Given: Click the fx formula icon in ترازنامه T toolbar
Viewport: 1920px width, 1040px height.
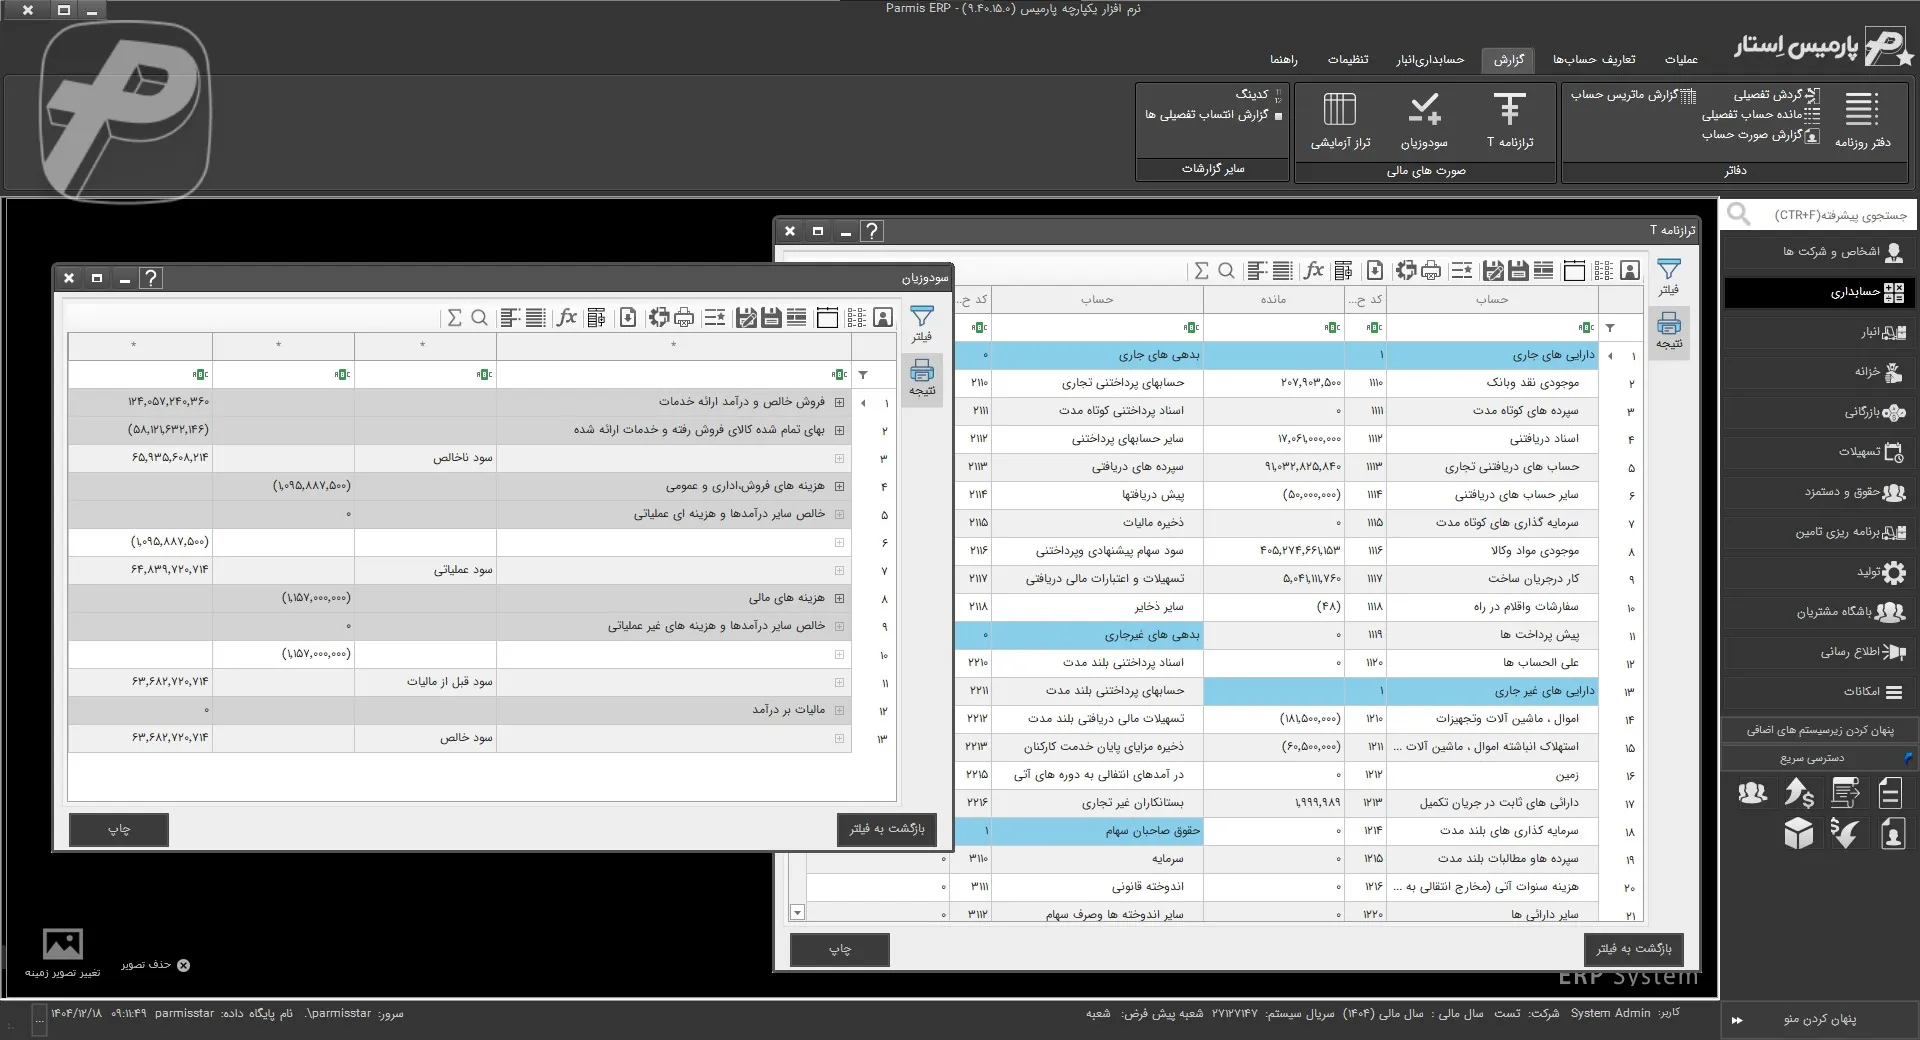Looking at the screenshot, I should coord(1314,270).
